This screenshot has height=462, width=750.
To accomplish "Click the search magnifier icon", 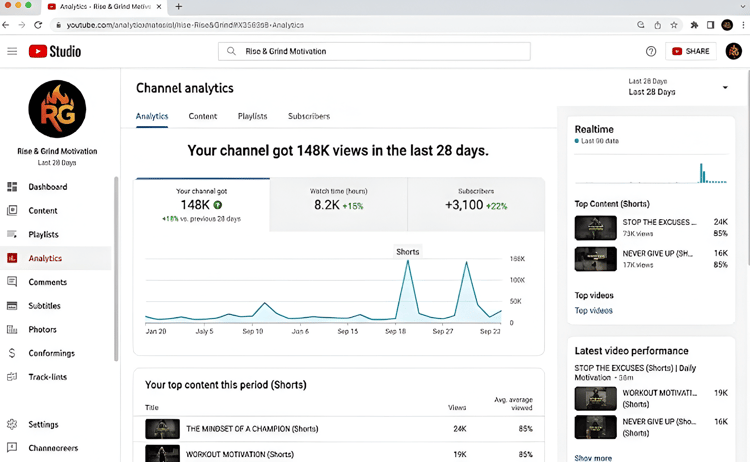I will (x=231, y=51).
